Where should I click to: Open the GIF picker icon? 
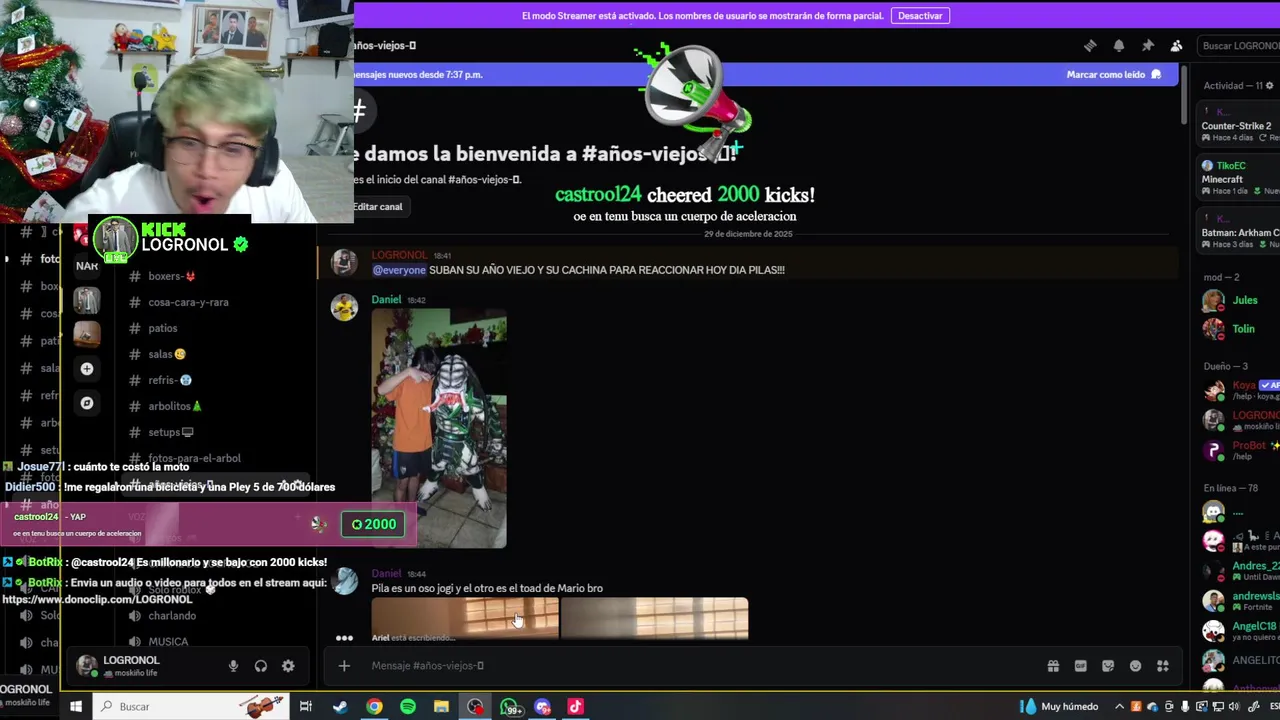pos(1080,666)
